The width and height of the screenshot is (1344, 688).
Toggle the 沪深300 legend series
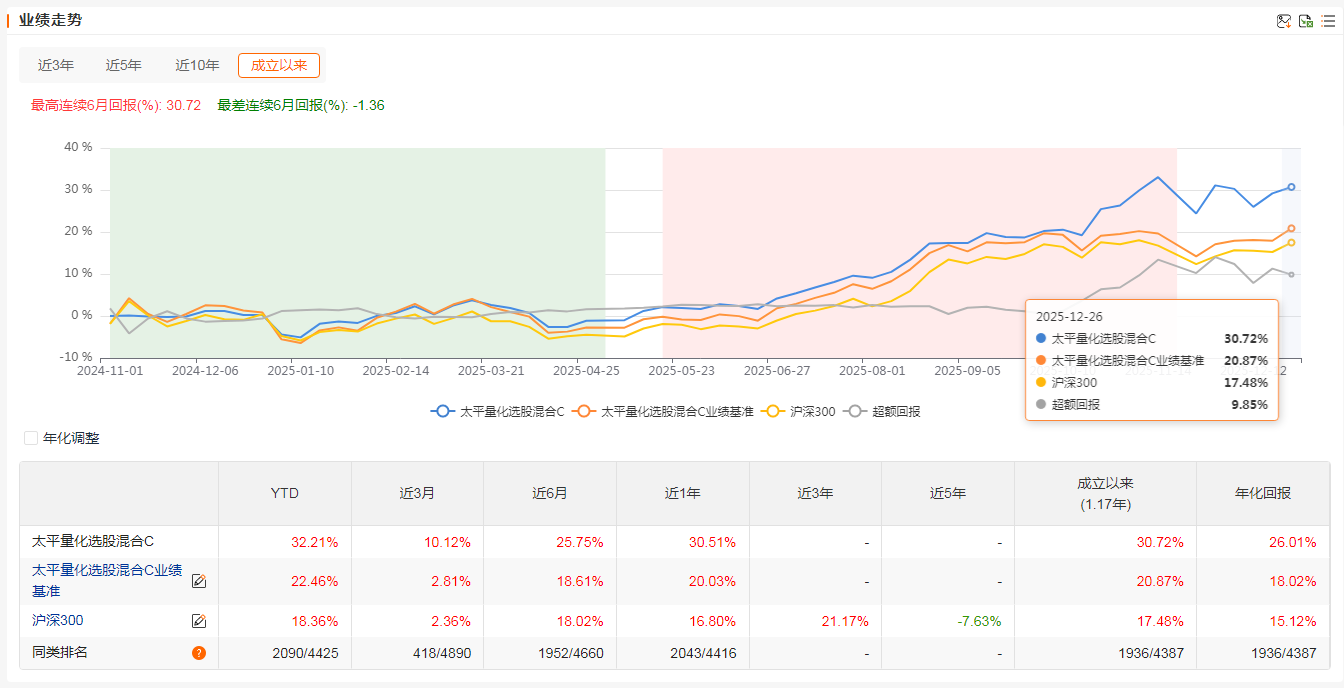tap(798, 411)
